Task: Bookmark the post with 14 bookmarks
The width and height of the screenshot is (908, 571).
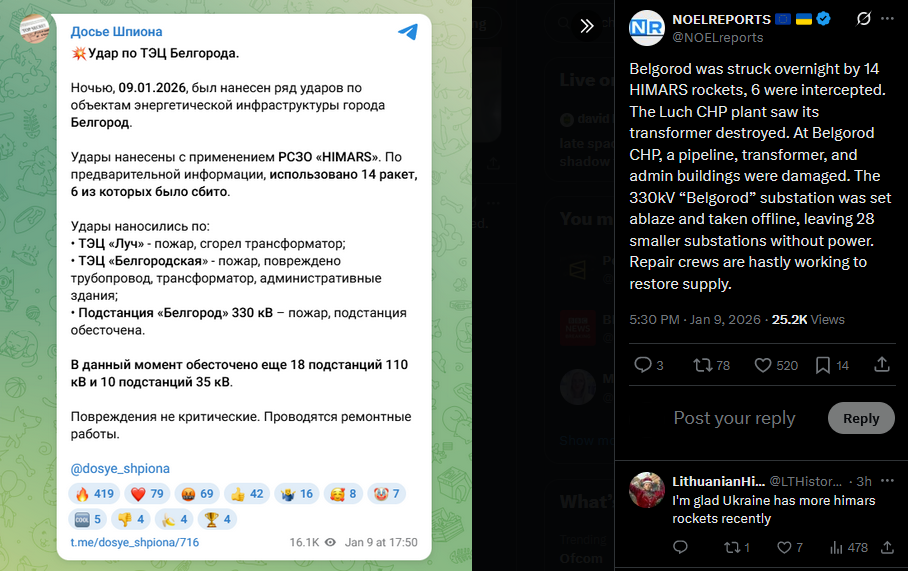Action: pos(832,365)
